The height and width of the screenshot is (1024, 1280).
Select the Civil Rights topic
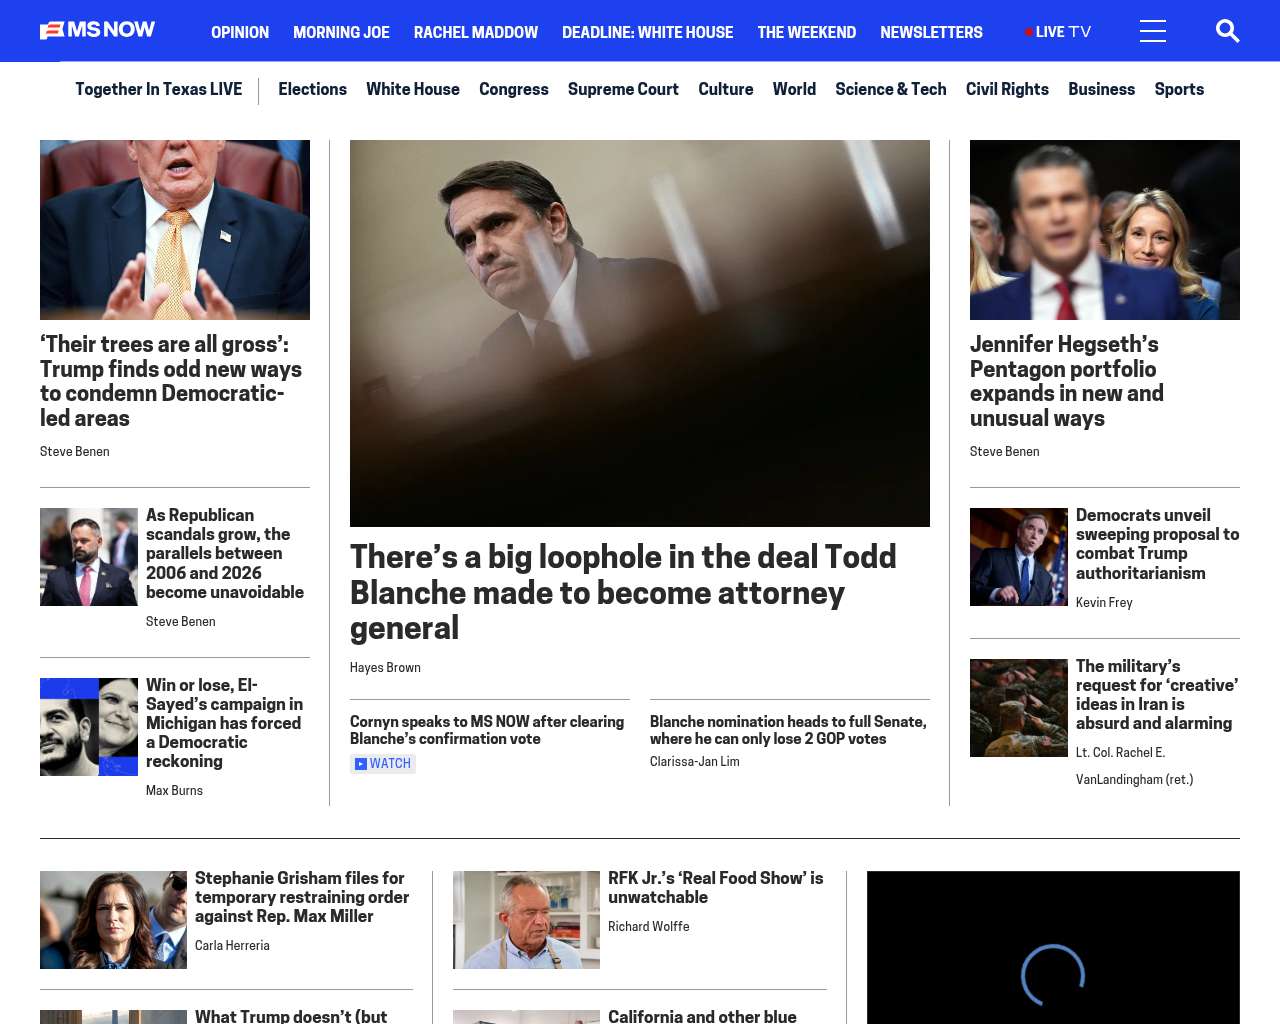[x=1007, y=89]
